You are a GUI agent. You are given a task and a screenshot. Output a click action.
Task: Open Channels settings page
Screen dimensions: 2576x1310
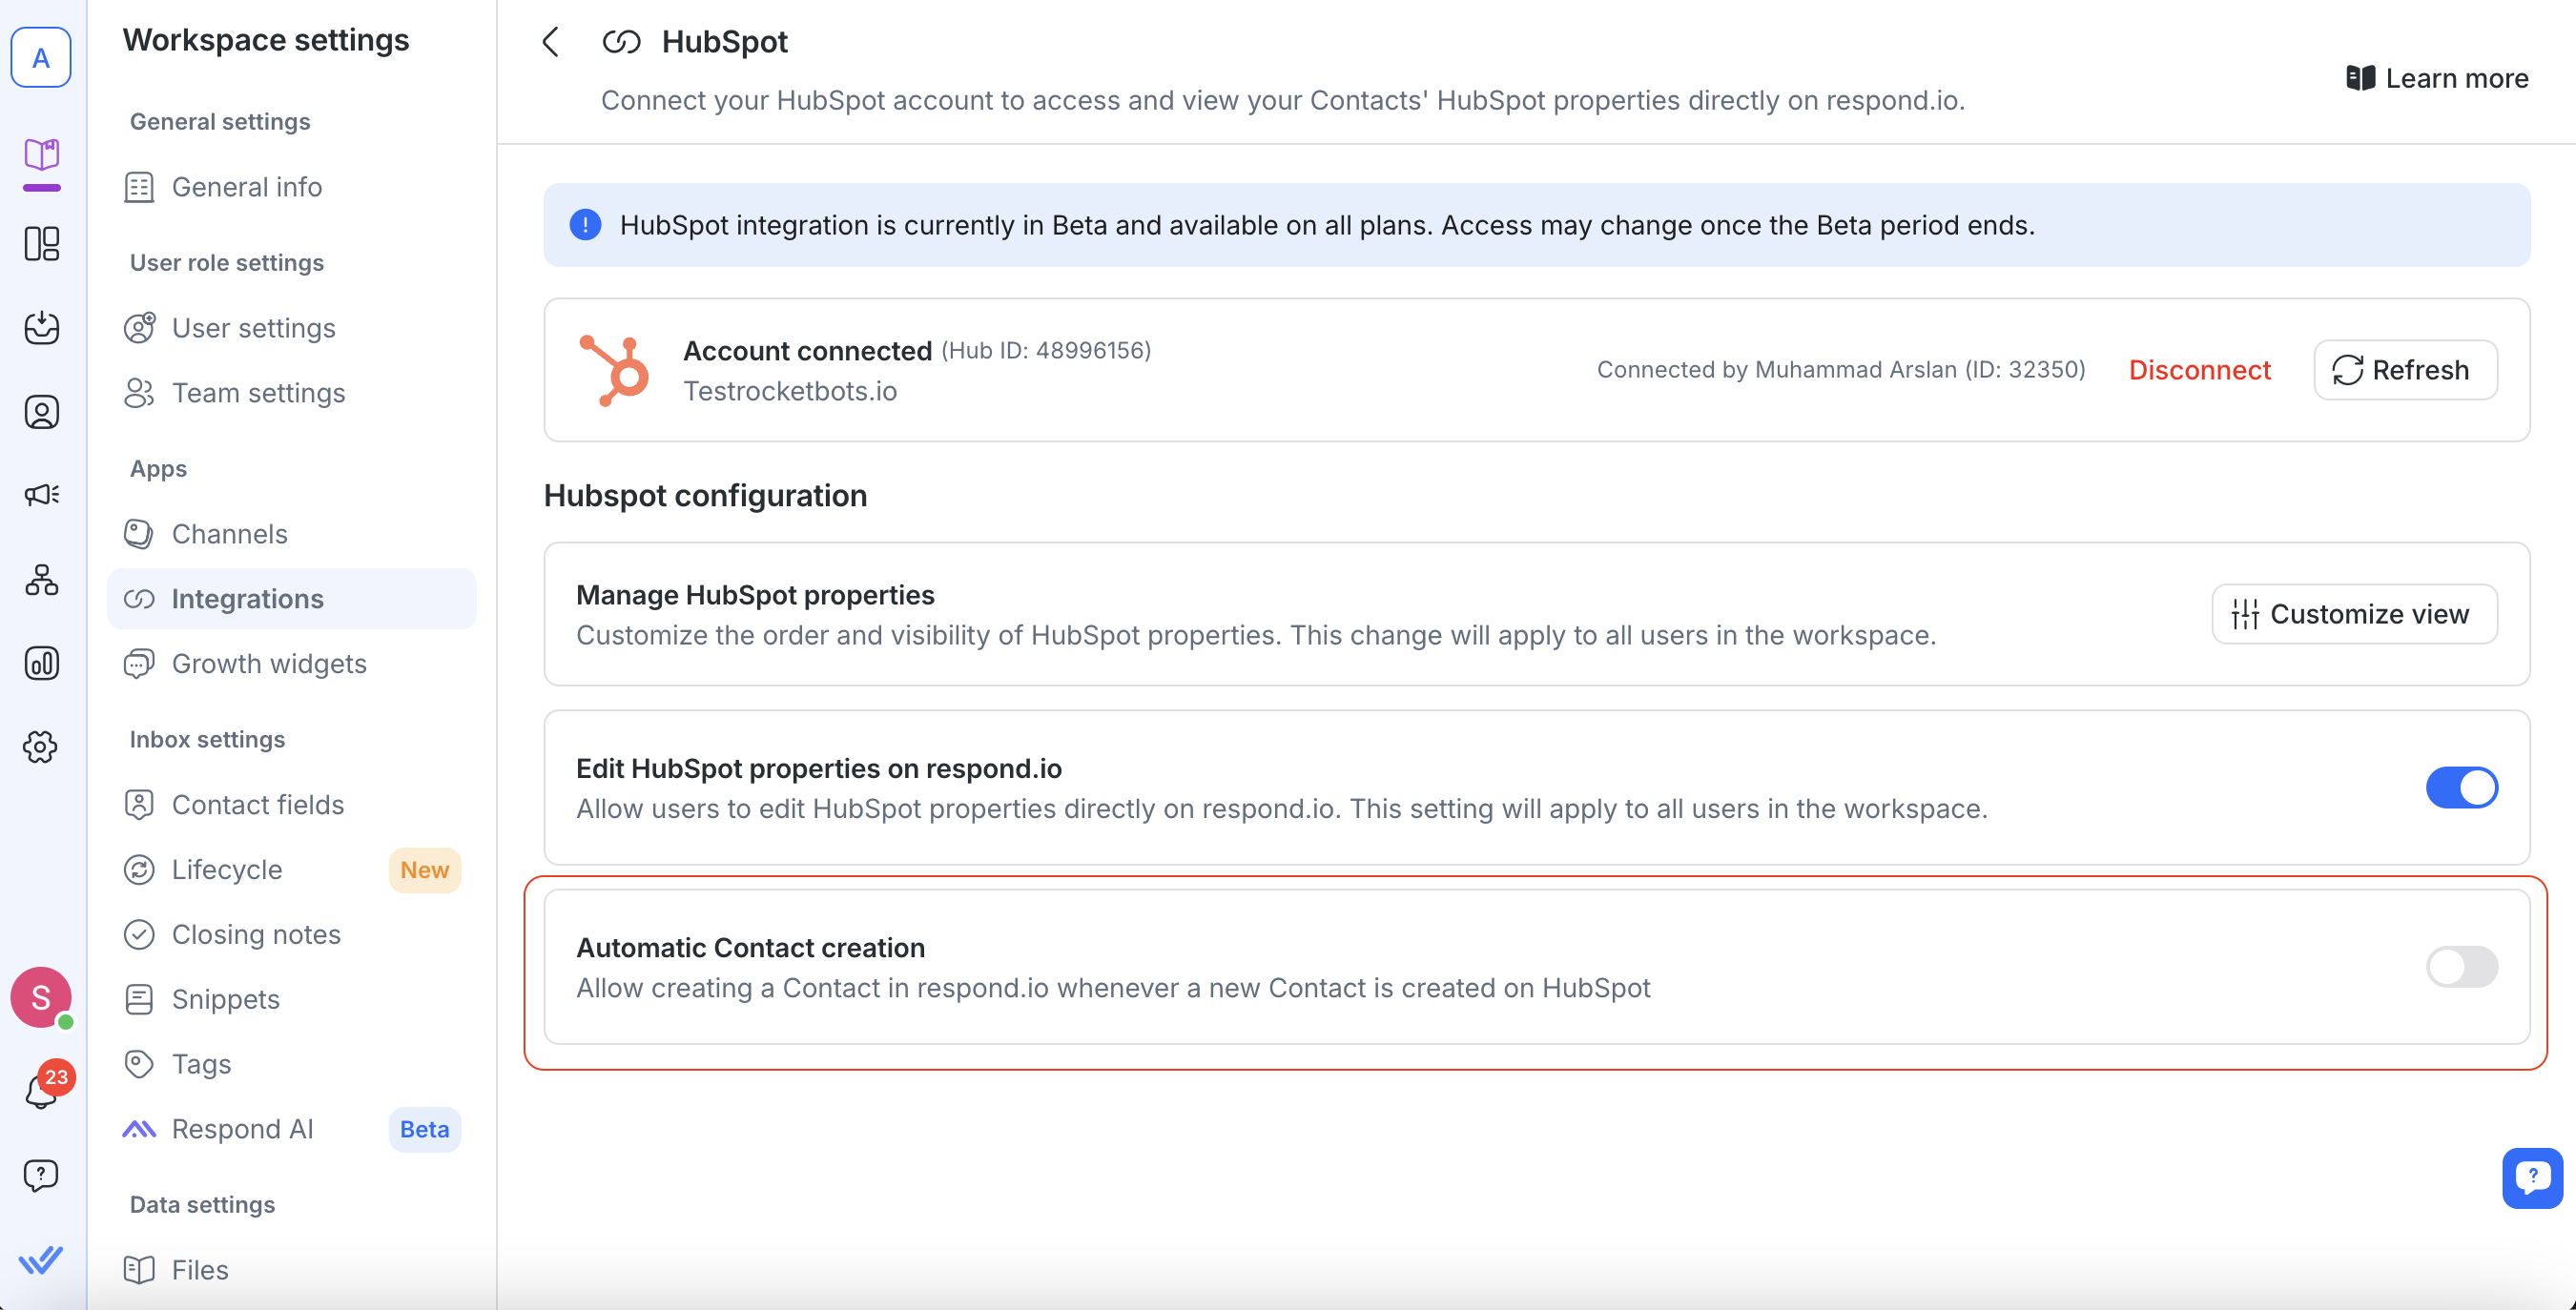pyautogui.click(x=229, y=534)
